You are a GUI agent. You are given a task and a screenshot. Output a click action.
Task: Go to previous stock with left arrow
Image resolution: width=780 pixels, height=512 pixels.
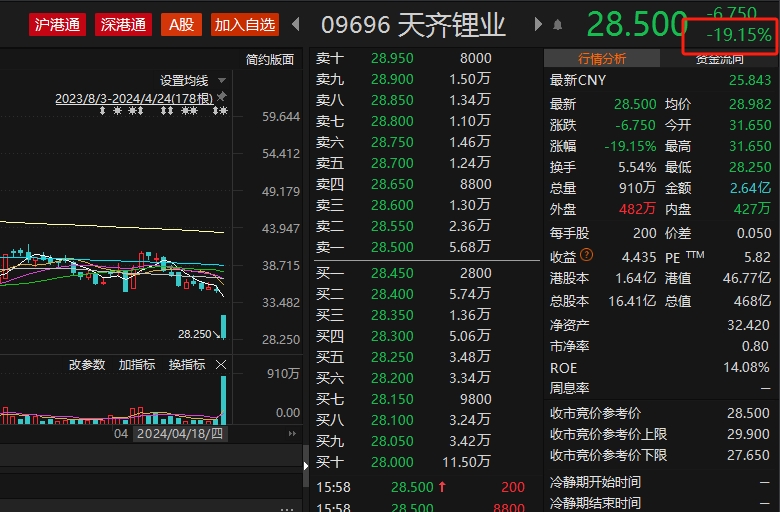click(x=296, y=24)
